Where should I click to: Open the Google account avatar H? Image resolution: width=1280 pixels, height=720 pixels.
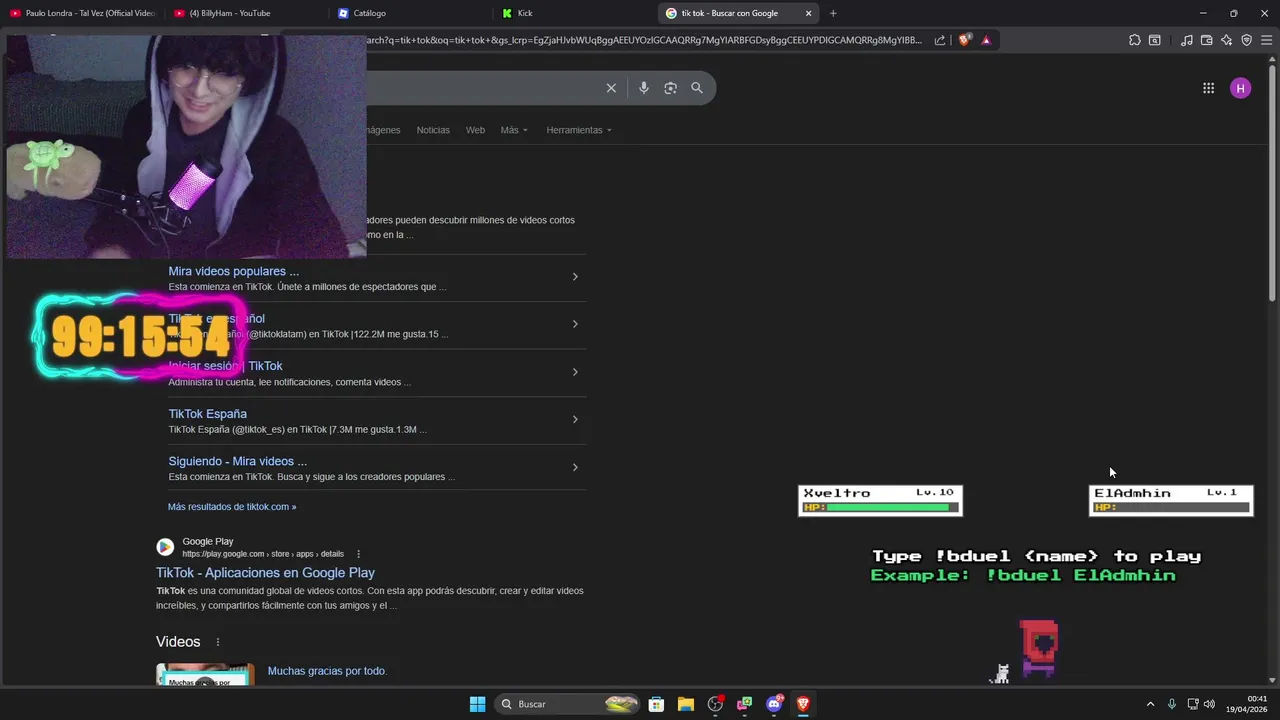click(1241, 88)
